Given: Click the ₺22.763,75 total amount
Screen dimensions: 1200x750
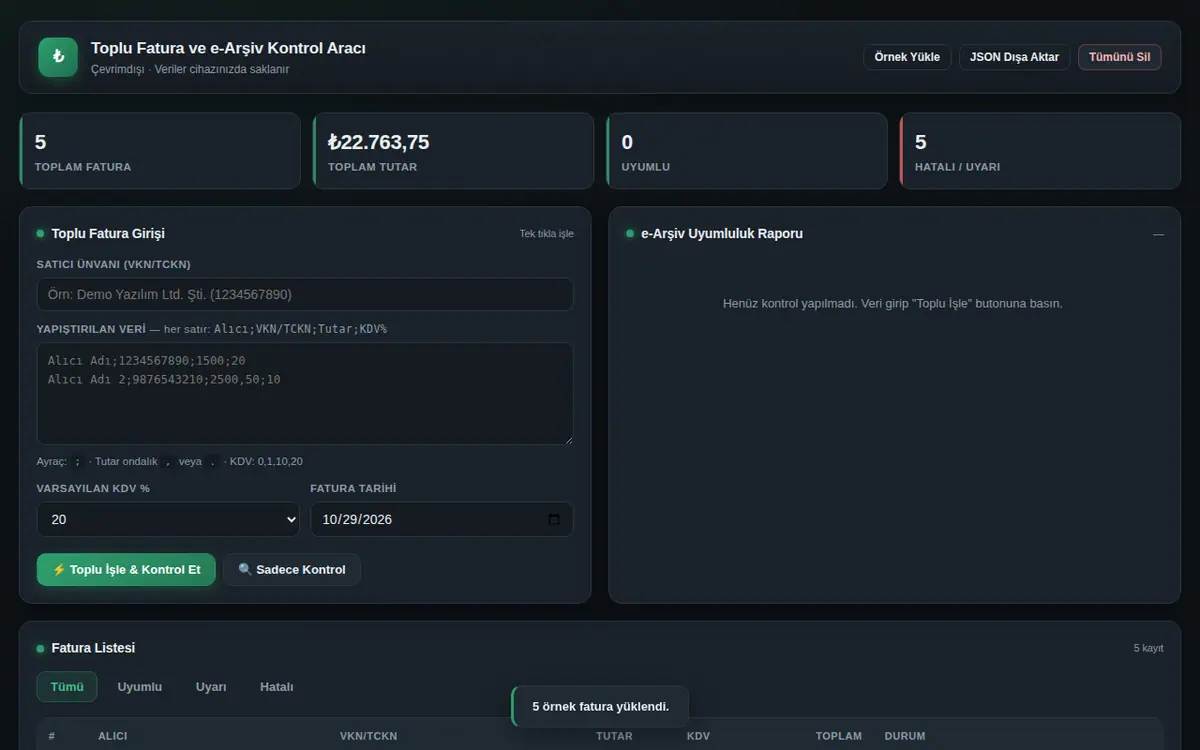Looking at the screenshot, I should pos(378,142).
